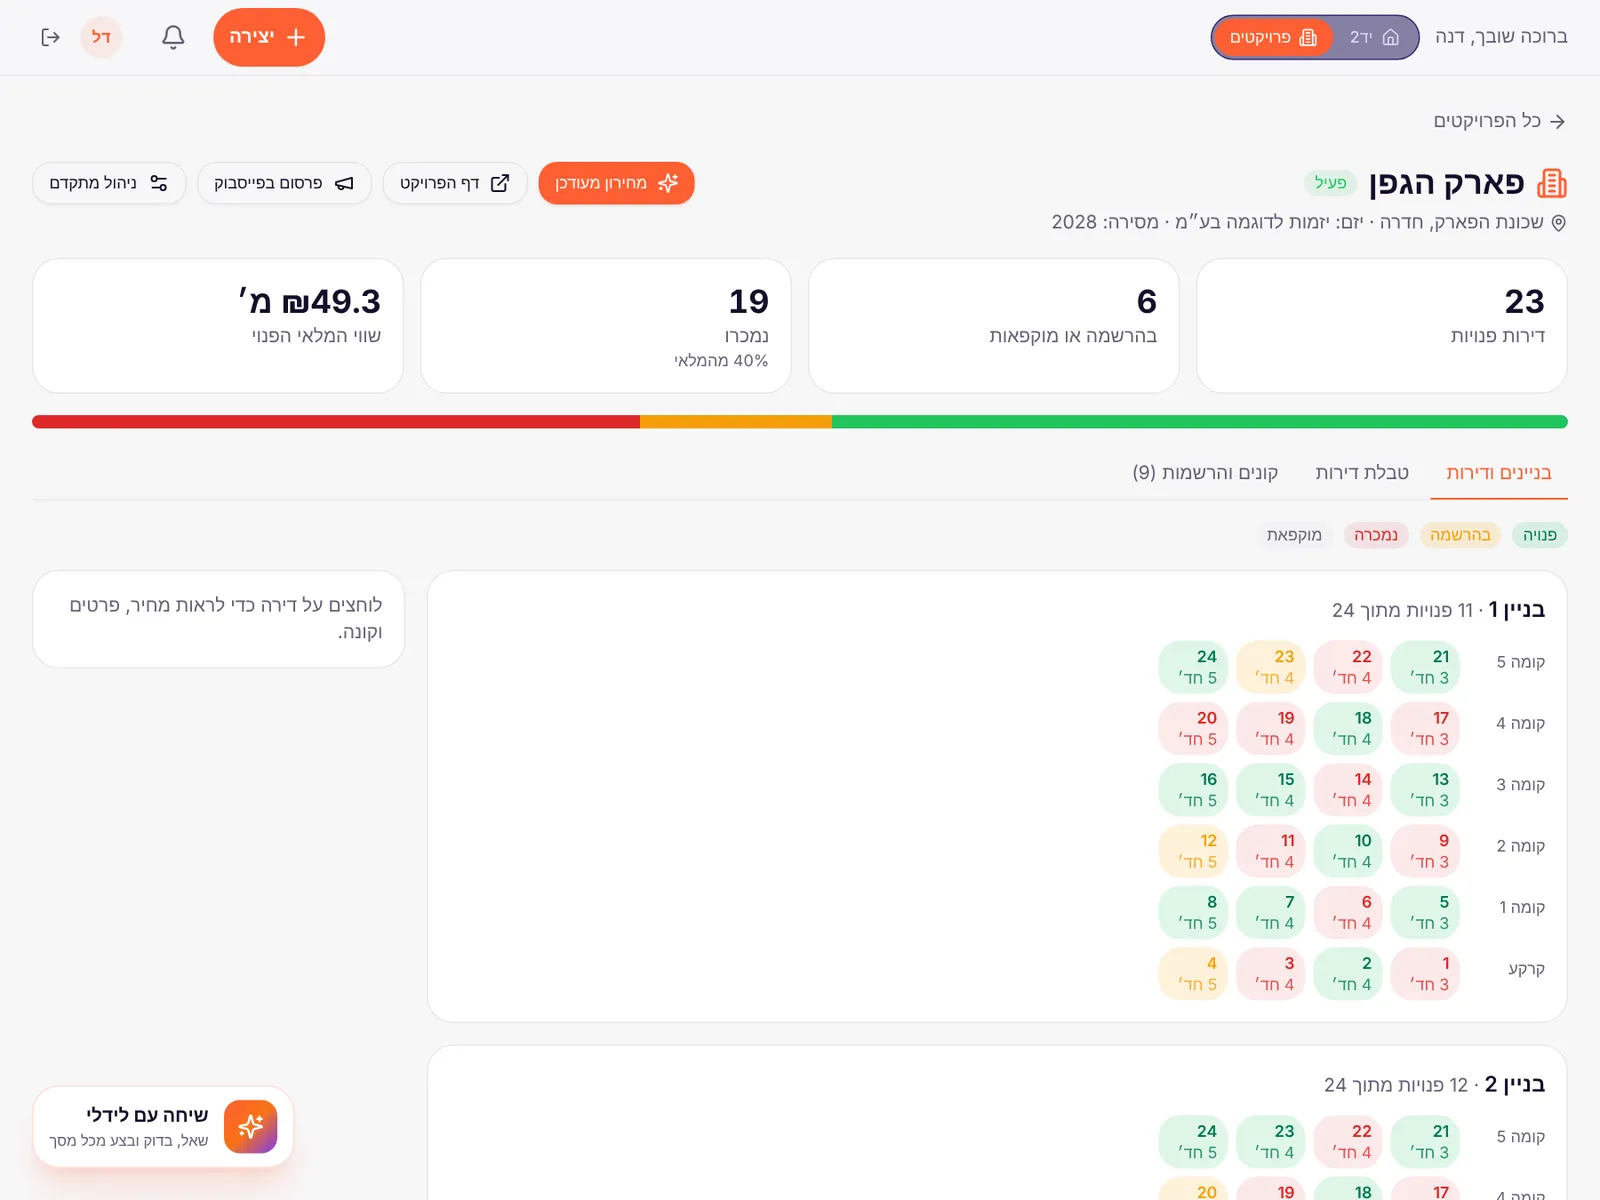The height and width of the screenshot is (1200, 1600).
Task: Click the מוקפאת legend chip
Action: [1294, 535]
